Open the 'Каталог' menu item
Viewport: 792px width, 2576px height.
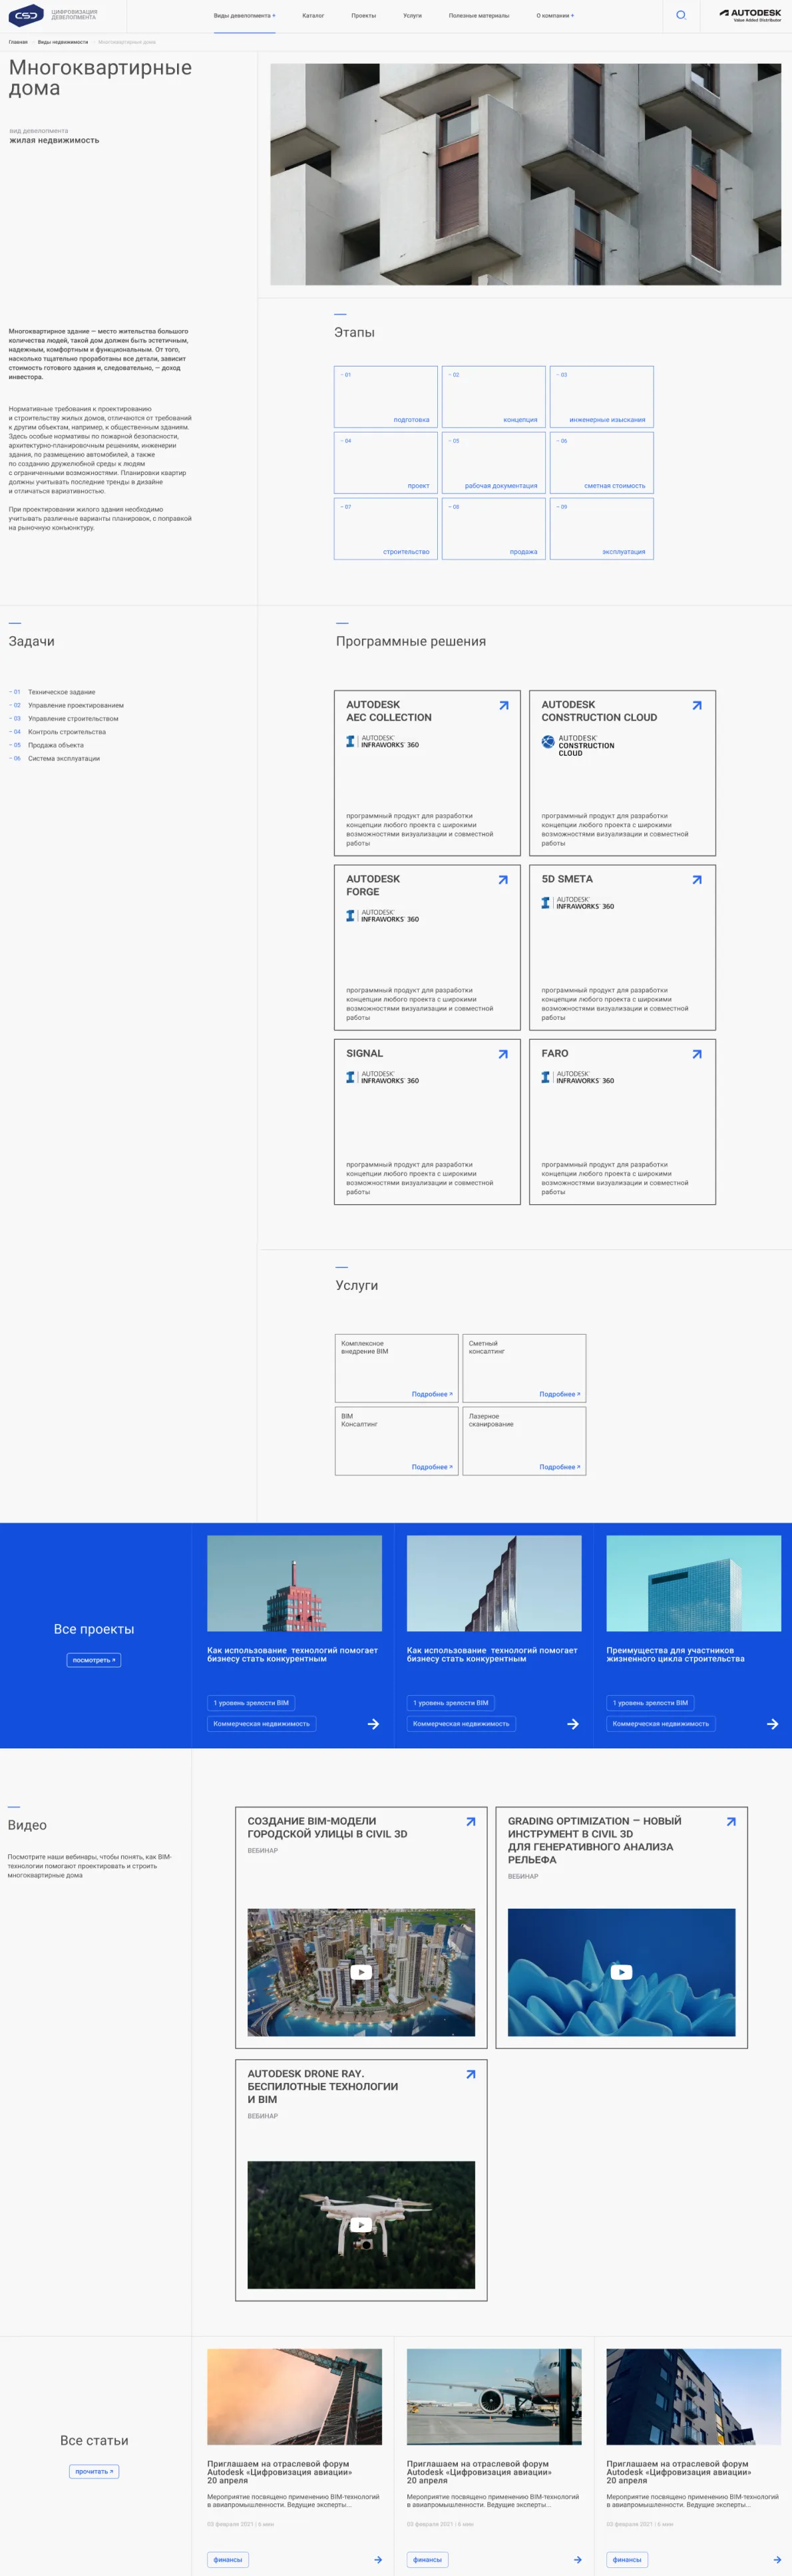[313, 16]
